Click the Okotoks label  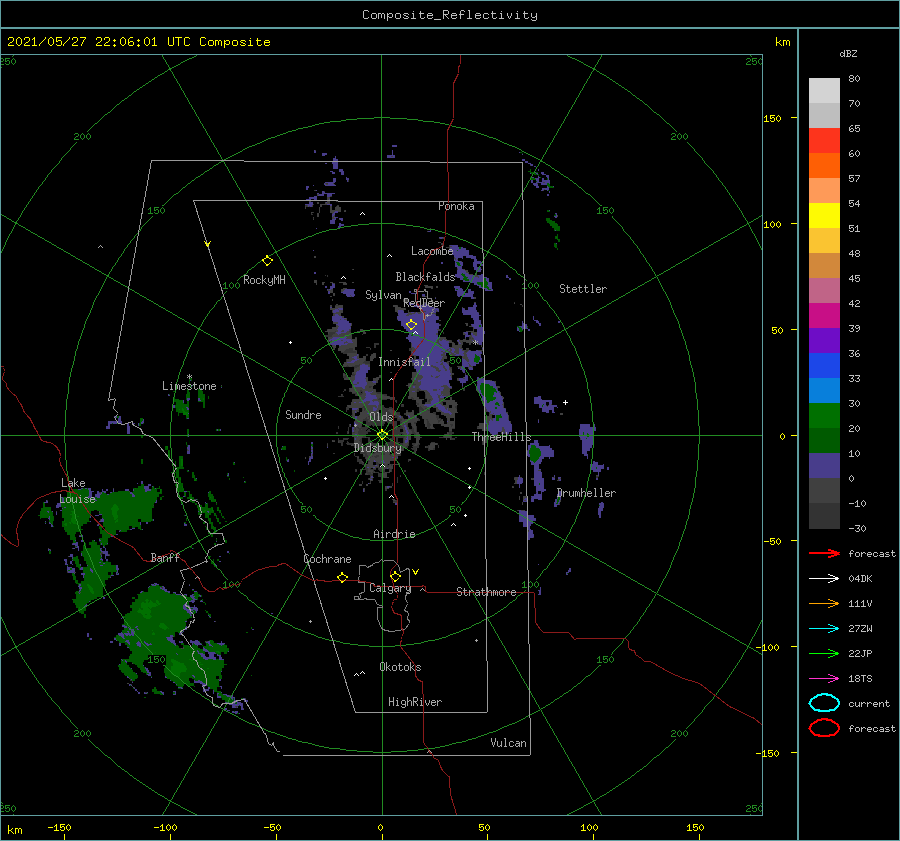[x=400, y=667]
